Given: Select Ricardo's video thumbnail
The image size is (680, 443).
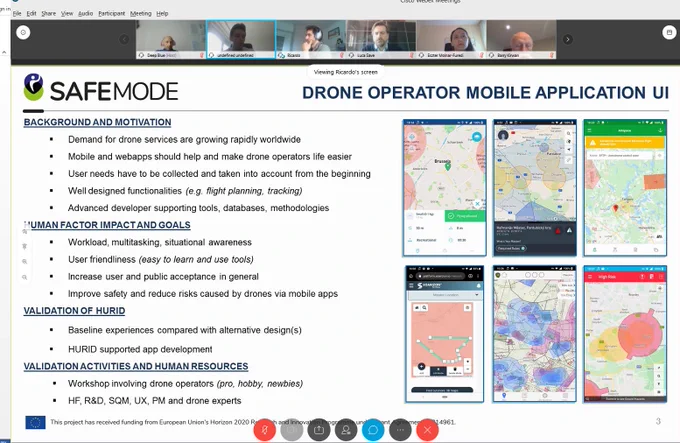Looking at the screenshot, I should point(311,39).
